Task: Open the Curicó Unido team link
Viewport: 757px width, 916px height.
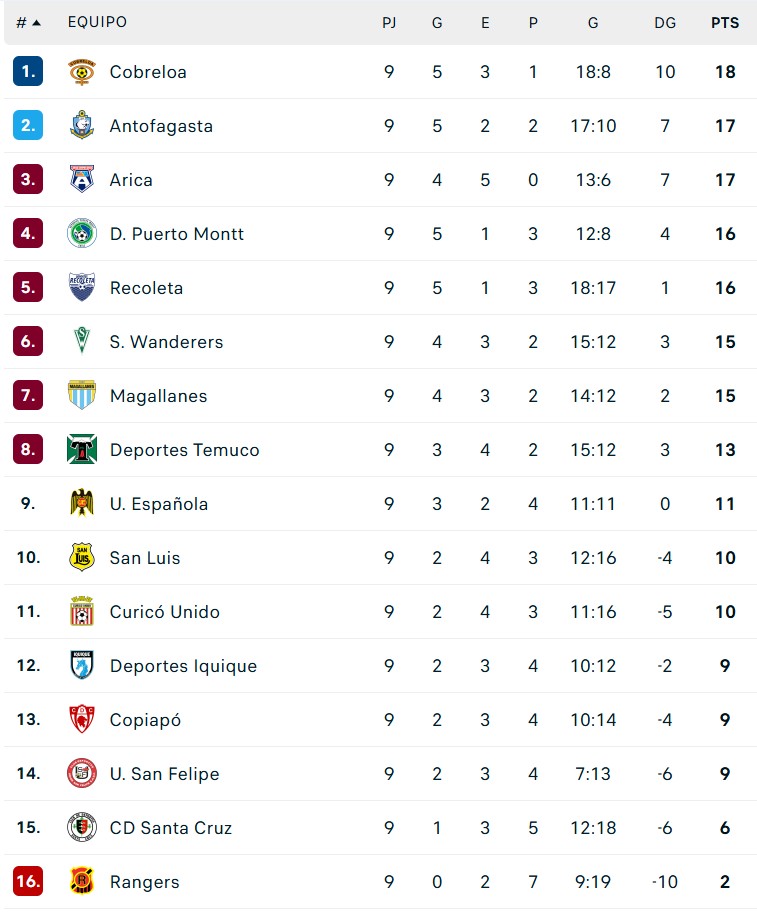Action: [164, 612]
